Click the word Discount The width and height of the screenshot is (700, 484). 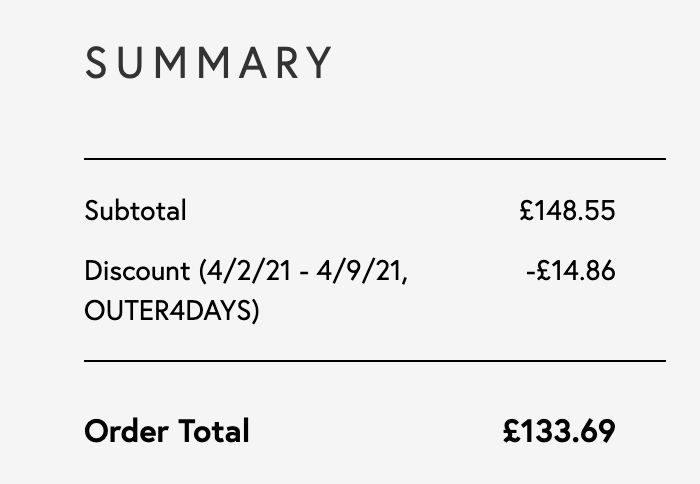tap(138, 271)
